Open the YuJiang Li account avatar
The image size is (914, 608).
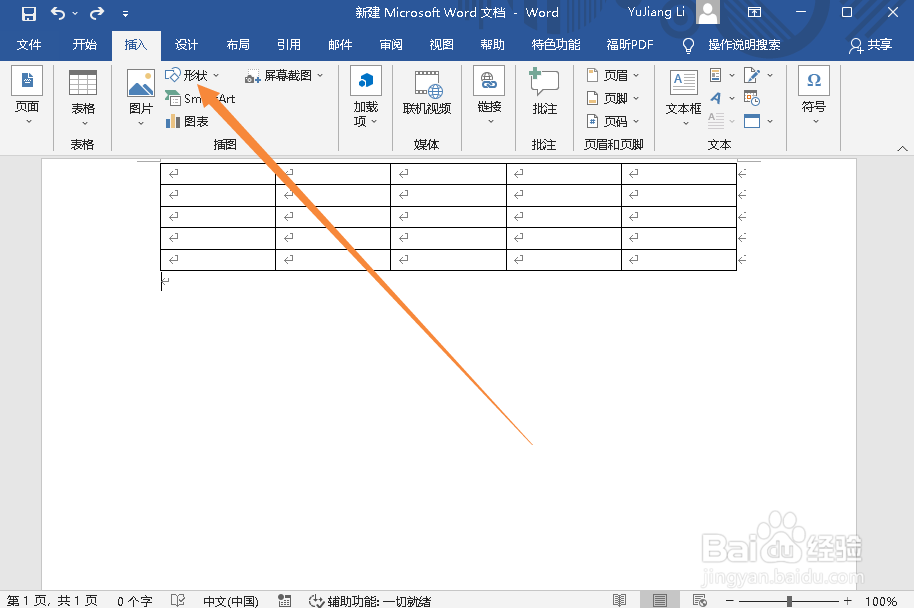pyautogui.click(x=708, y=12)
